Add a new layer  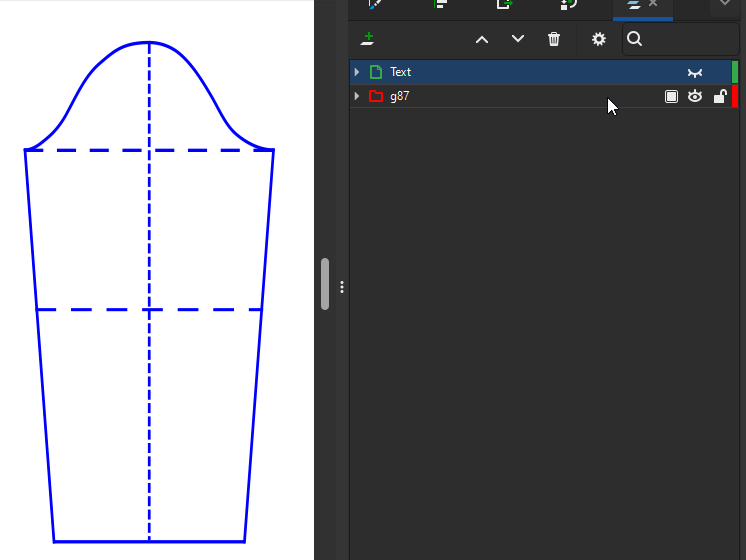(x=367, y=39)
